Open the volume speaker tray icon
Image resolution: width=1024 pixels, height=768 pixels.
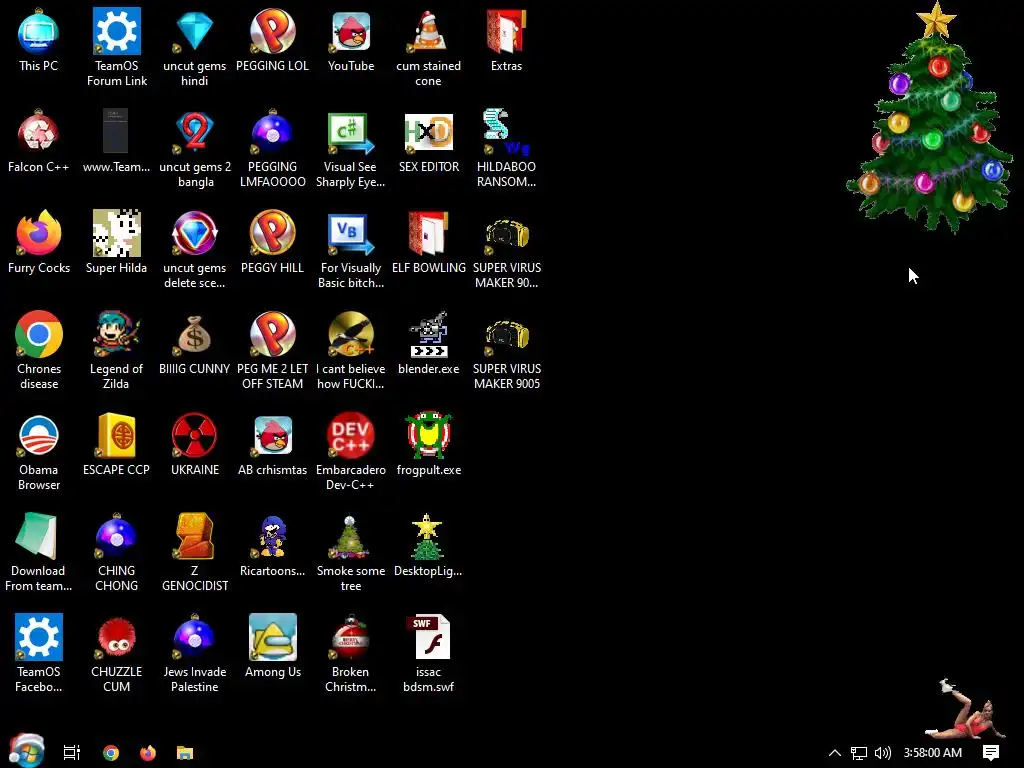pos(883,753)
